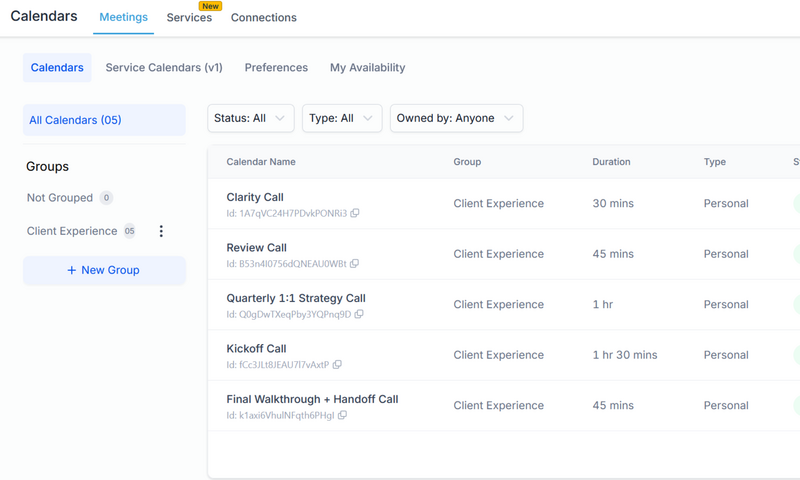
Task: Select the Not Grouped group
Action: click(60, 198)
